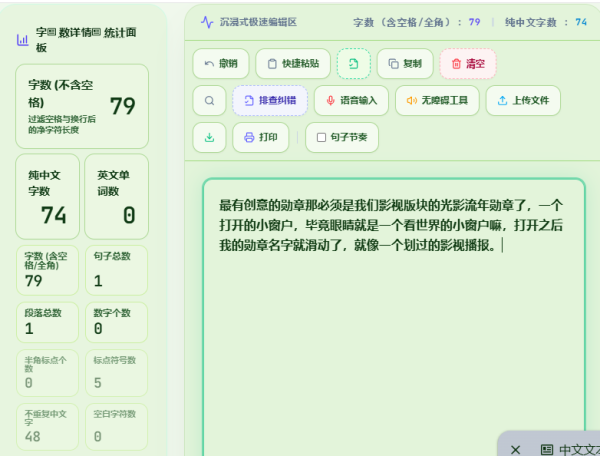The image size is (600, 456).
Task: Click the trash can icon on 清空
Action: [456, 64]
